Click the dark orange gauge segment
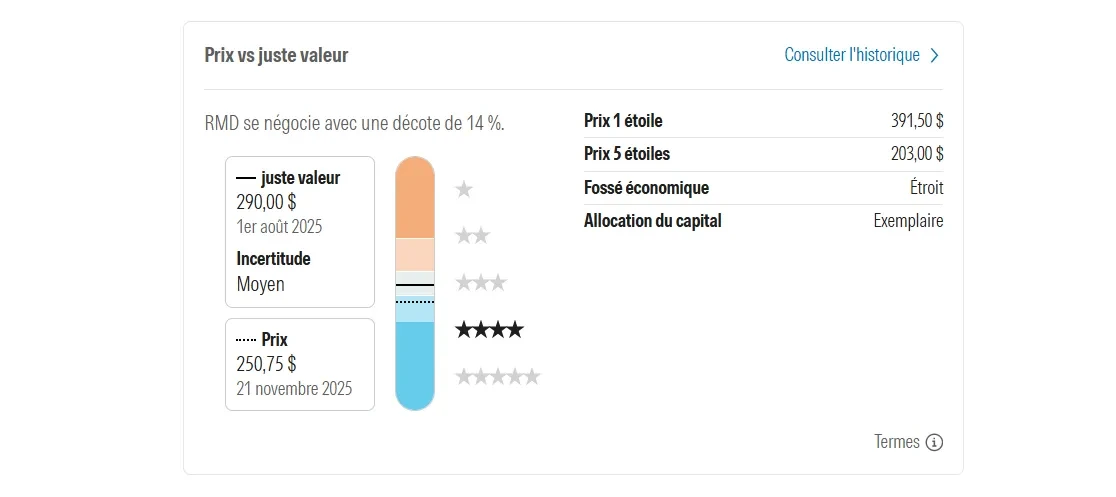Viewport: 1116px width, 497px height. point(415,200)
